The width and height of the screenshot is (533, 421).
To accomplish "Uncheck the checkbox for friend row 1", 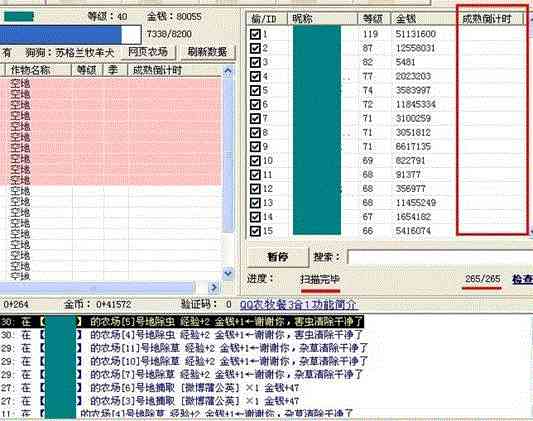I will pos(255,34).
